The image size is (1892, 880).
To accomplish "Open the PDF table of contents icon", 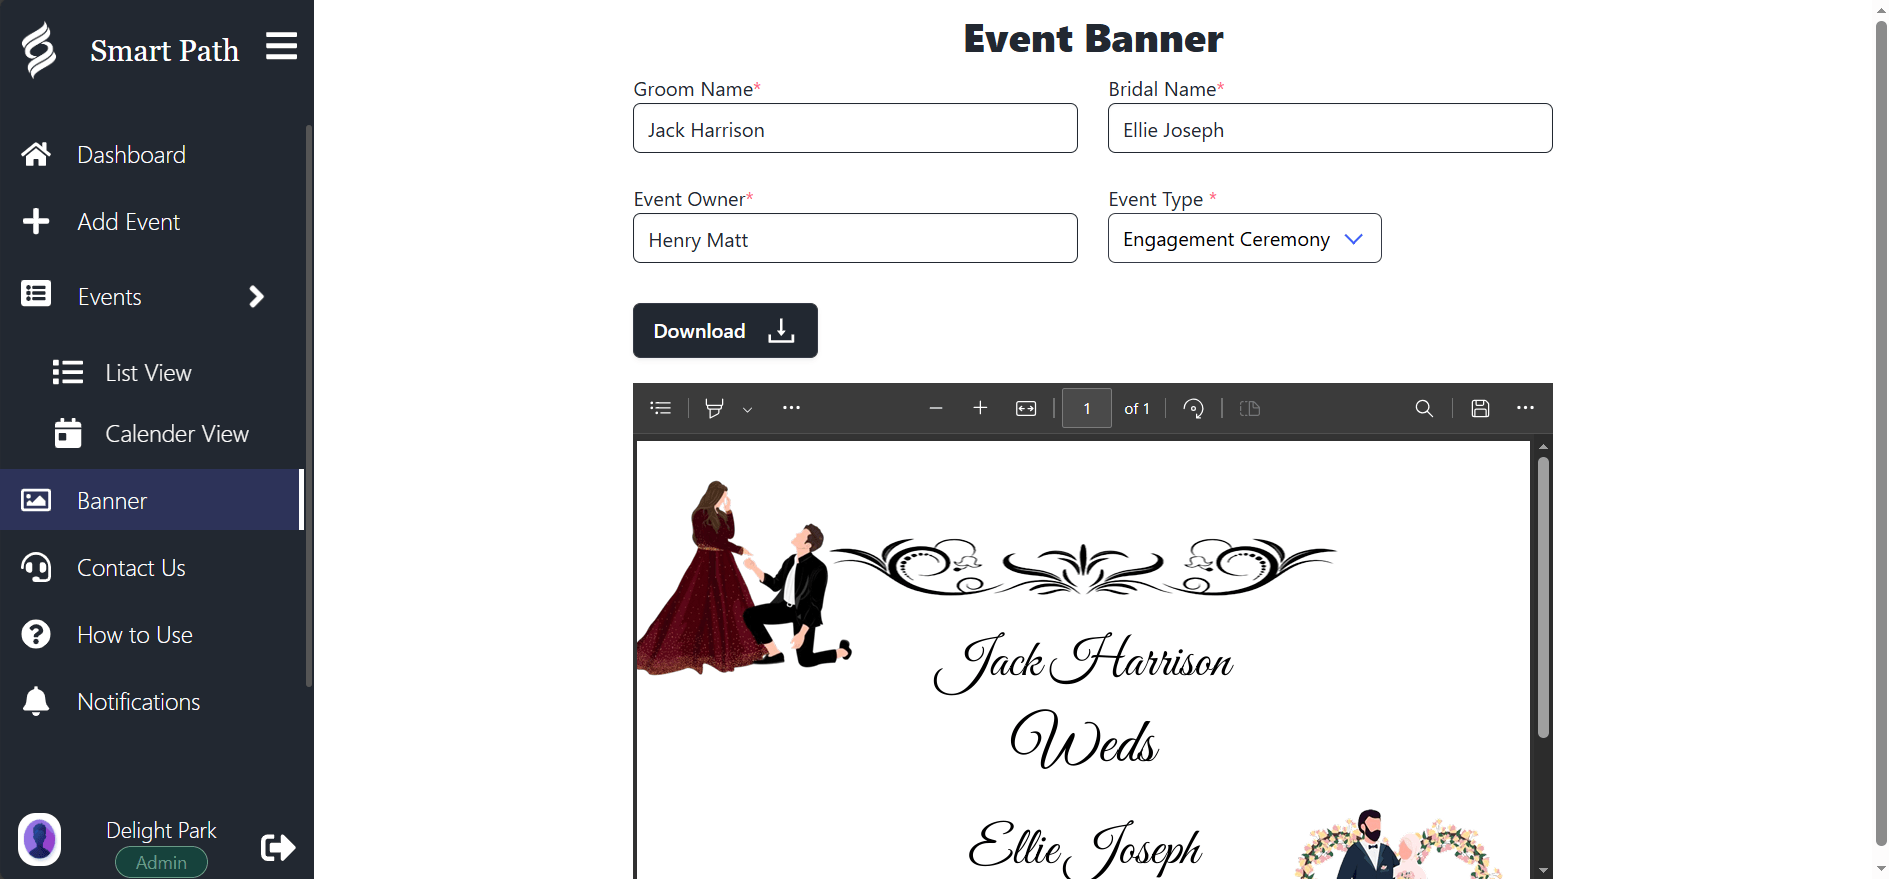I will (x=660, y=408).
